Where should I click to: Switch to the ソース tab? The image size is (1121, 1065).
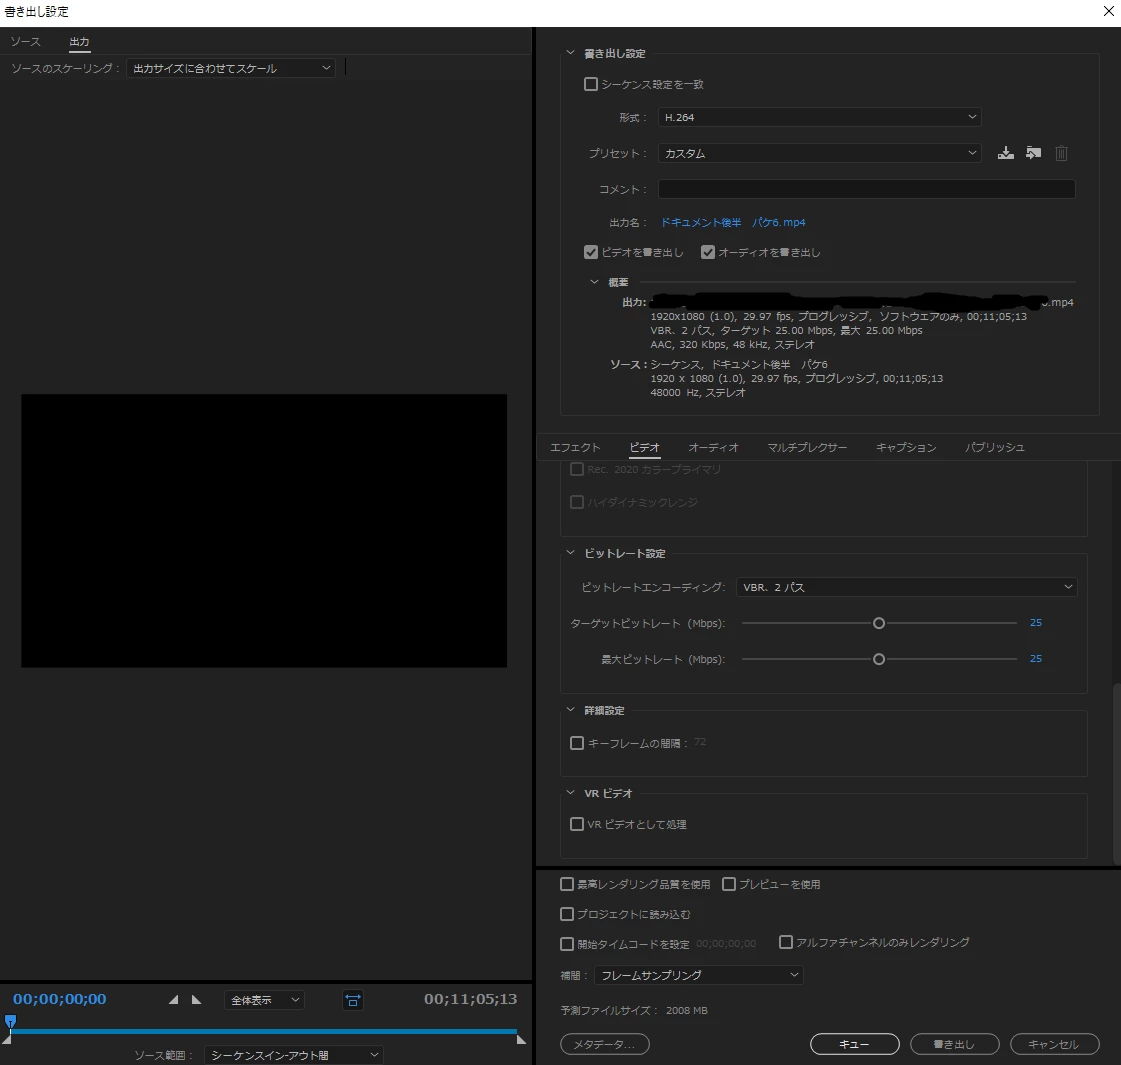[x=26, y=41]
